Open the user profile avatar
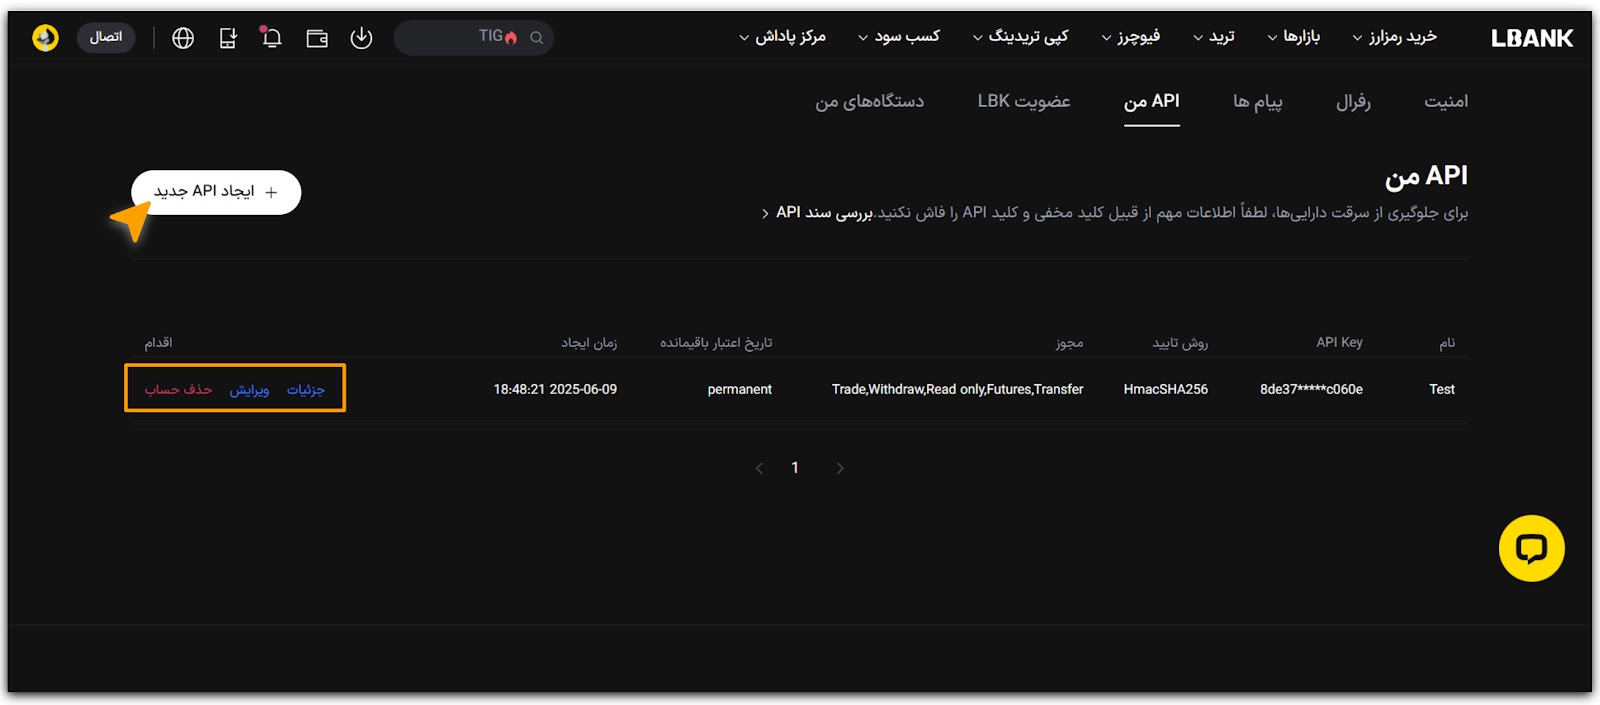This screenshot has width=1600, height=705. (x=45, y=38)
